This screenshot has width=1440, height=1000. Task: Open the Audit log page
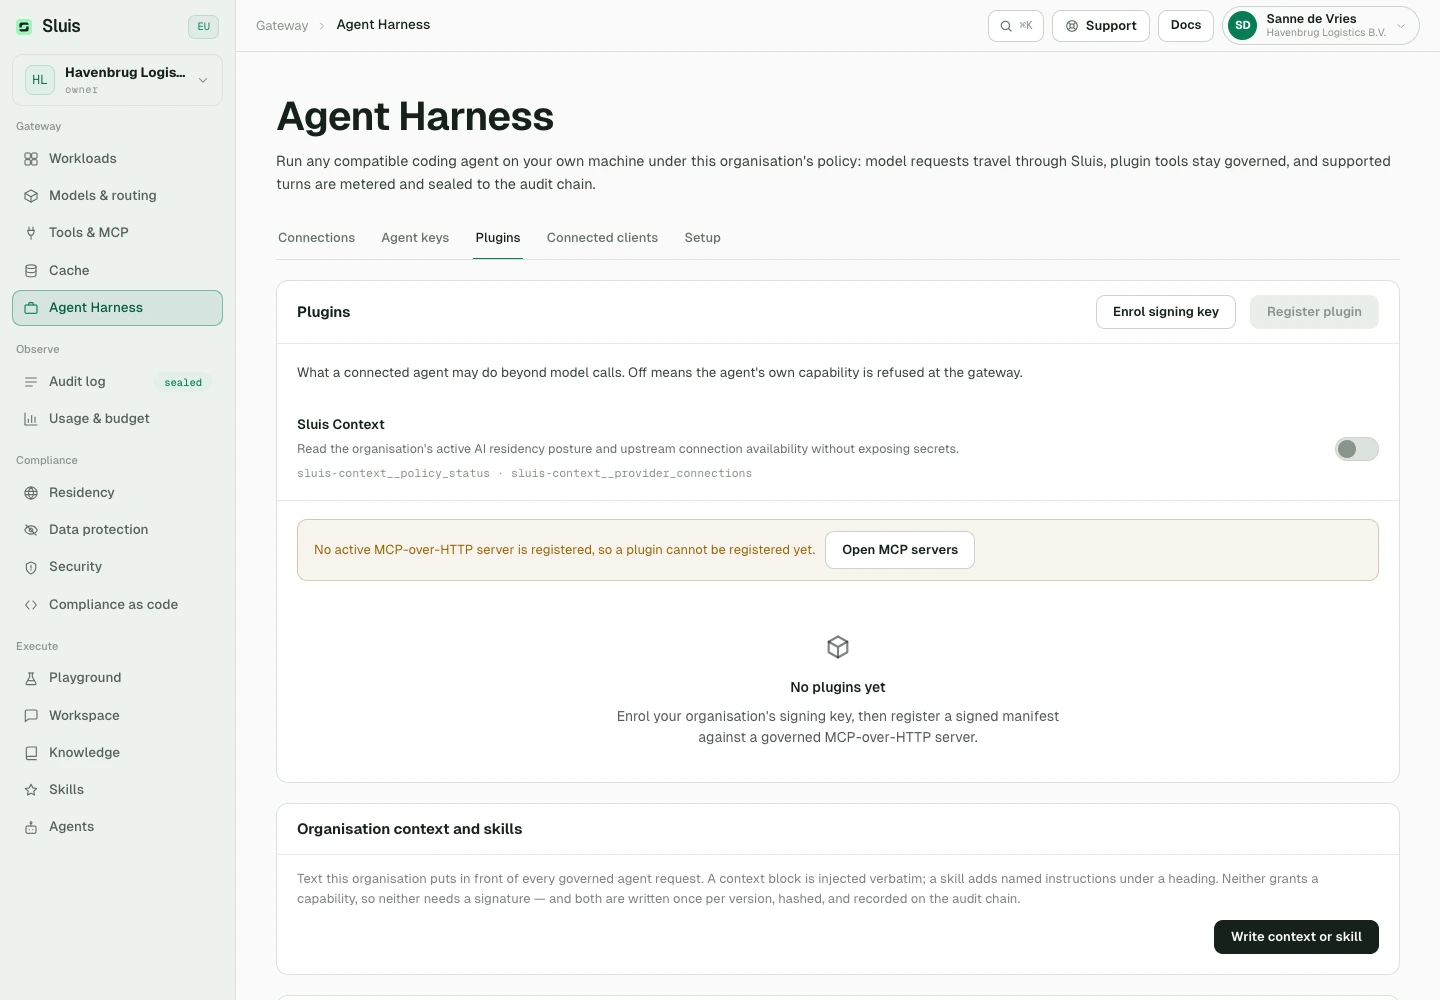click(117, 382)
